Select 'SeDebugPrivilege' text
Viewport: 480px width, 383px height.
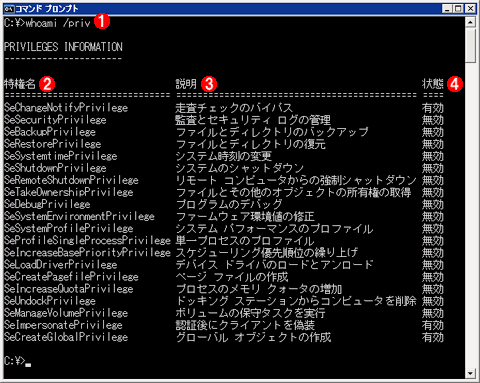click(x=47, y=204)
